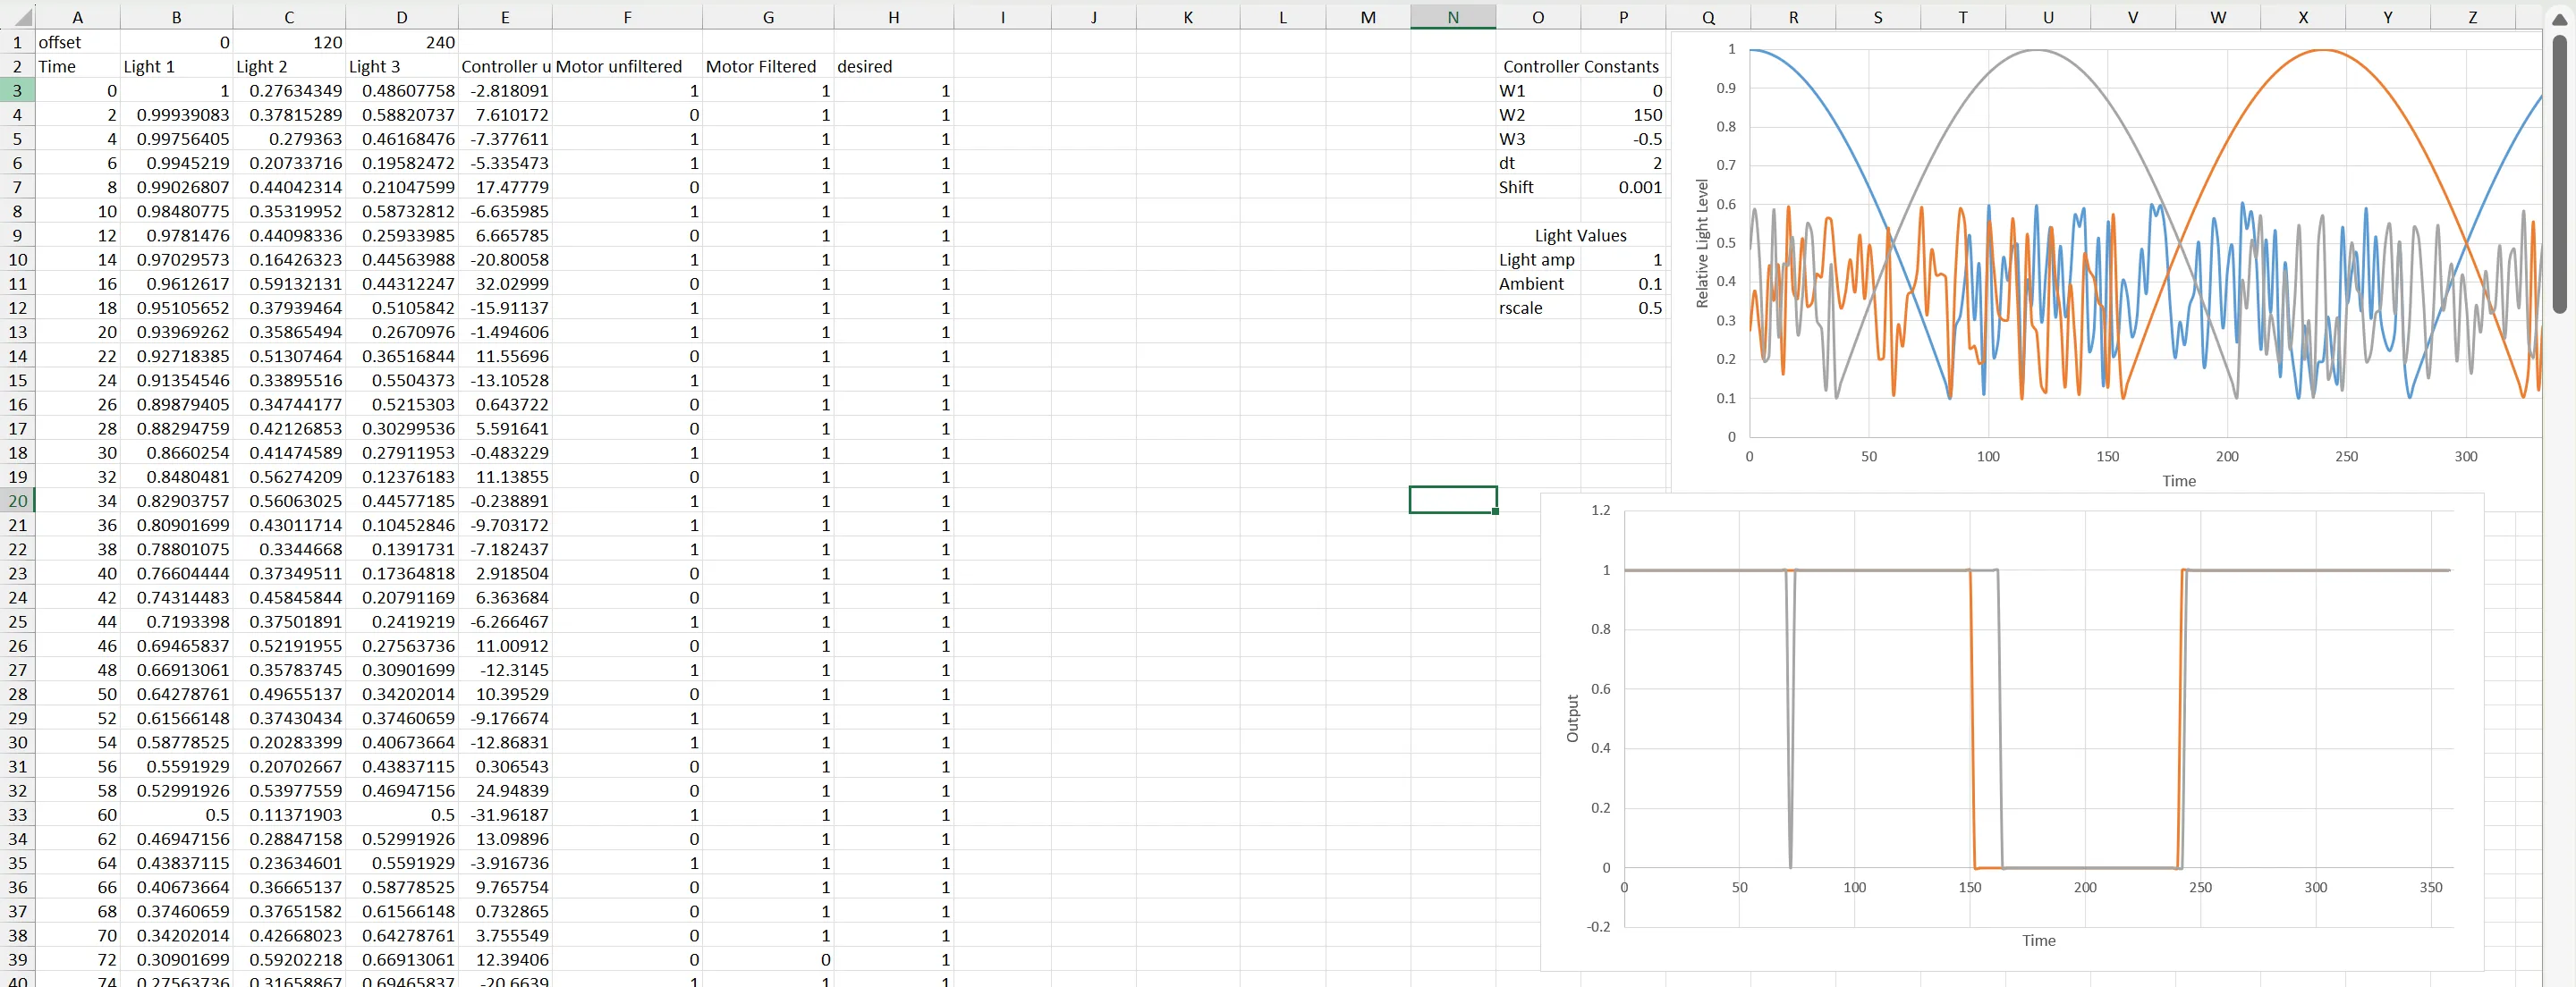The height and width of the screenshot is (987, 2576).
Task: Click cell with value -31.96187
Action: [505, 815]
